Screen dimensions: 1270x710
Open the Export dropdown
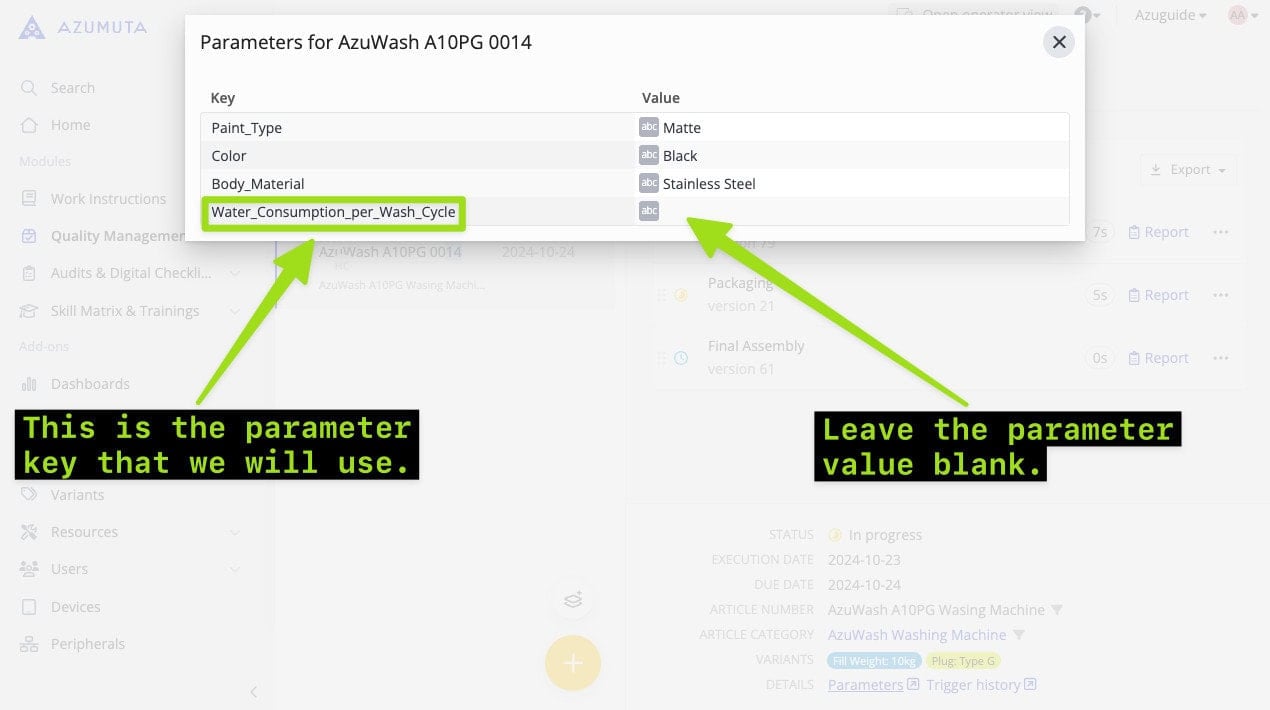click(1188, 170)
